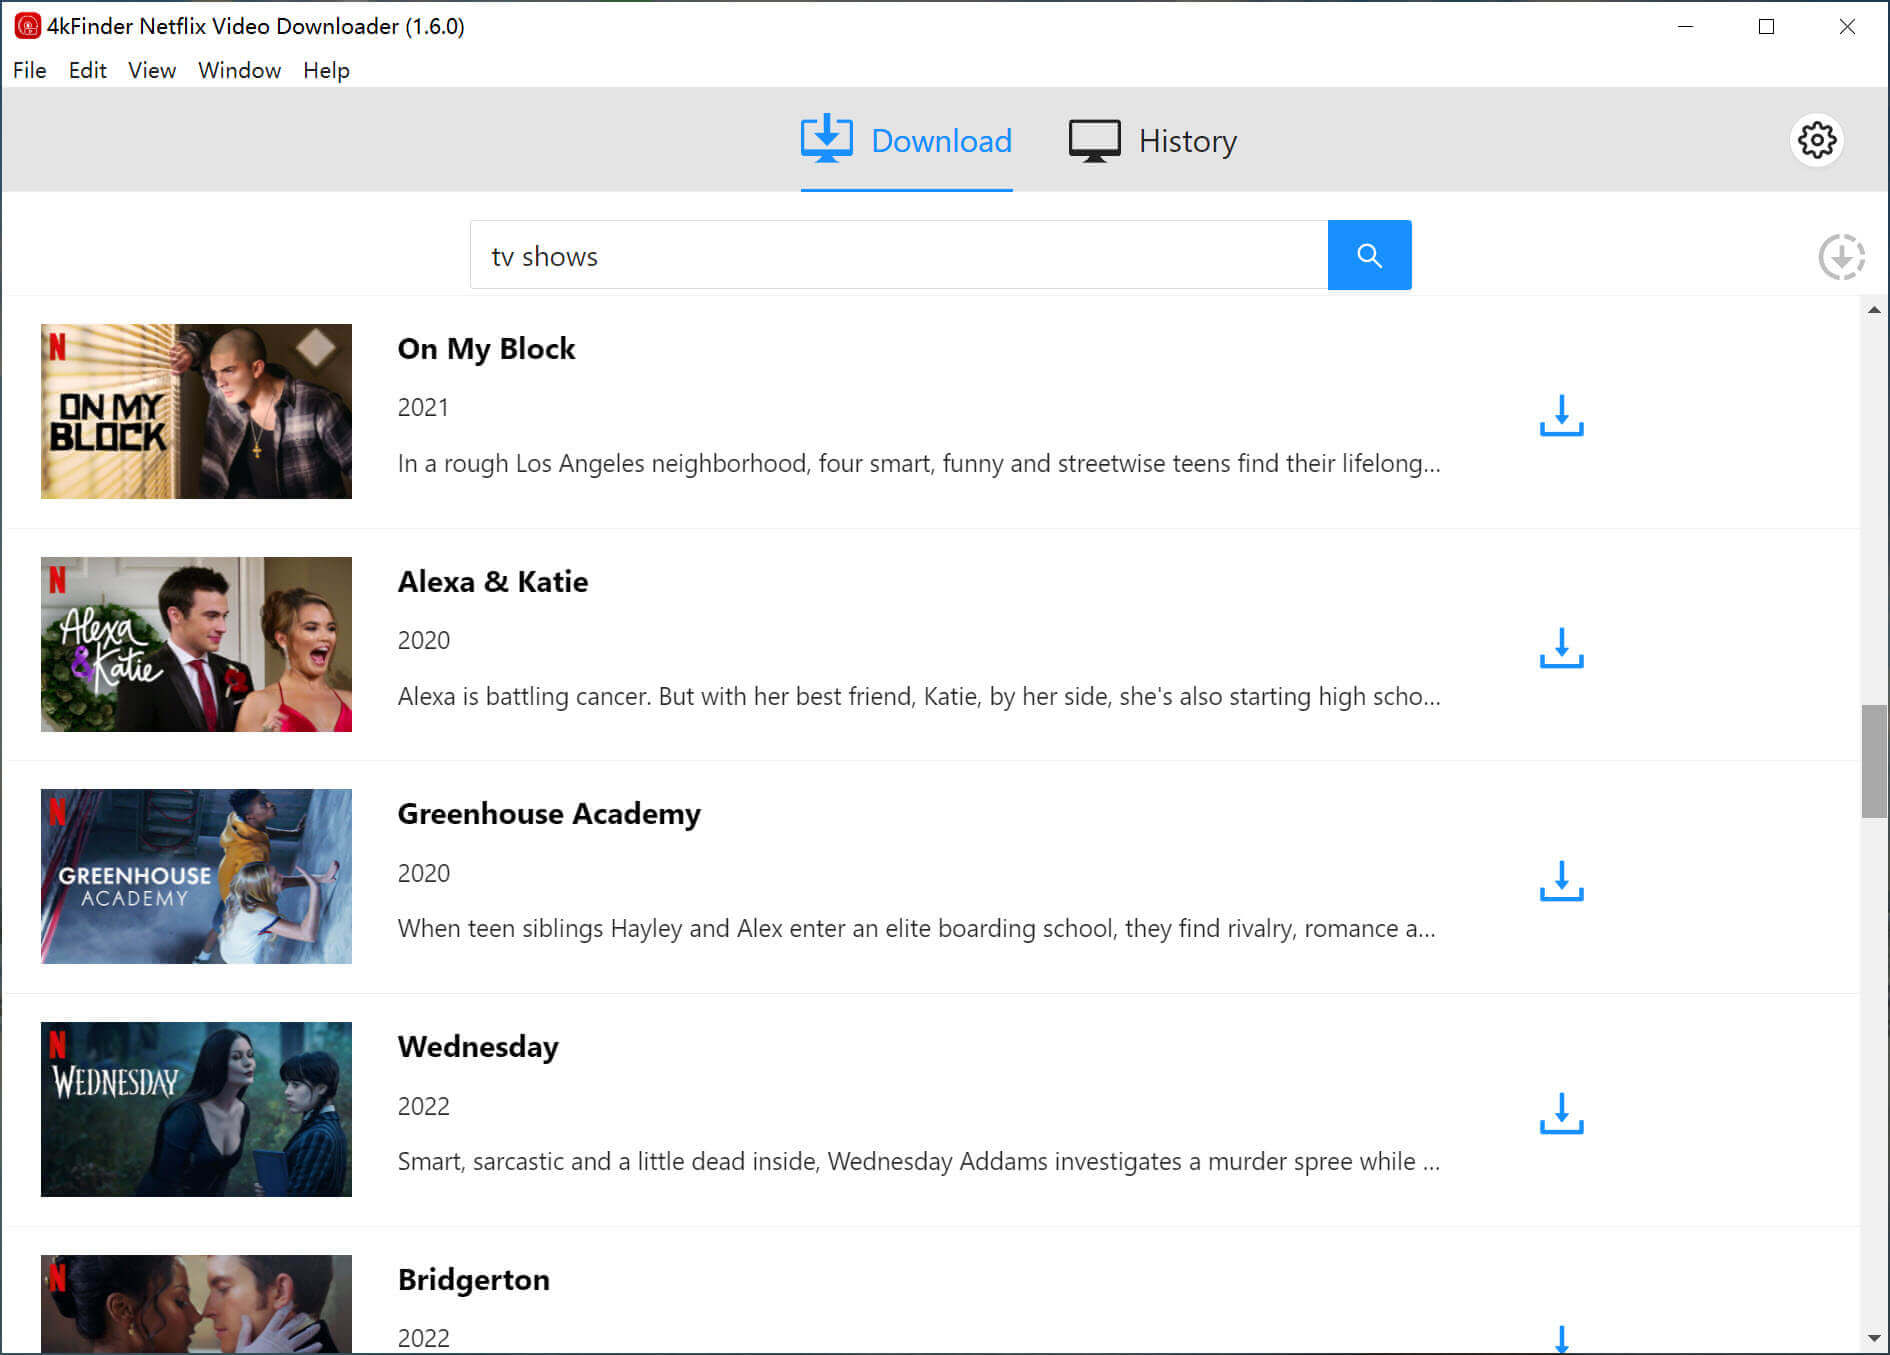Viewport: 1890px width, 1355px height.
Task: Click the blue search magnifier button
Action: pos(1369,255)
